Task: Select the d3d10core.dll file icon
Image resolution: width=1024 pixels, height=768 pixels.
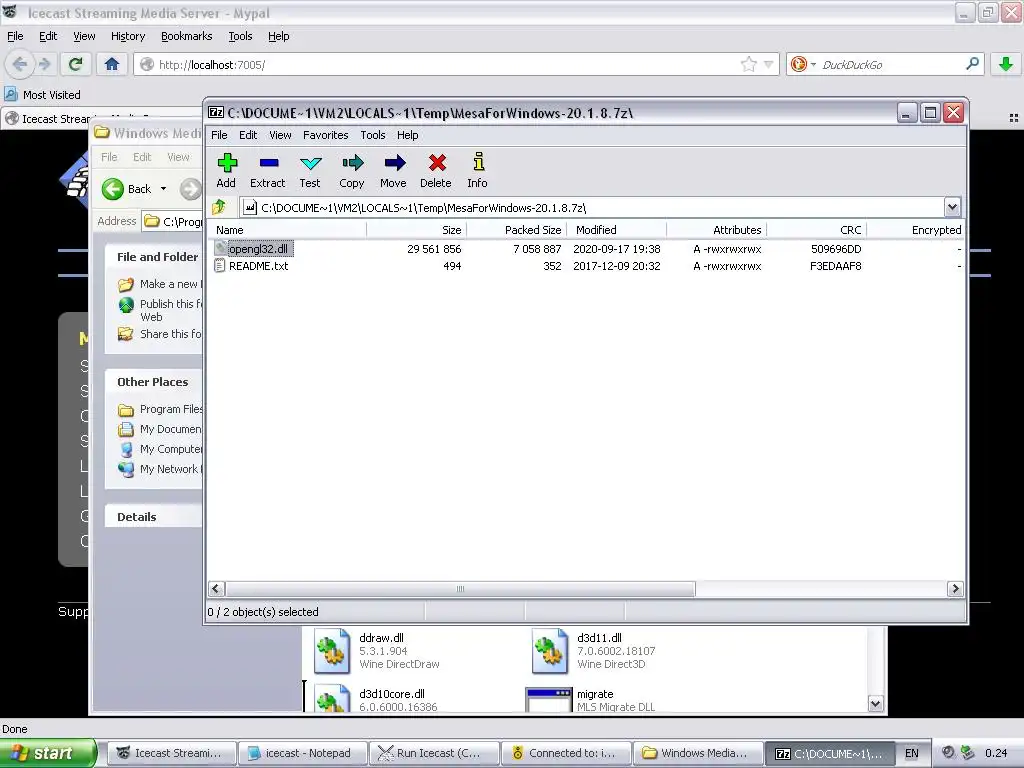Action: click(332, 699)
